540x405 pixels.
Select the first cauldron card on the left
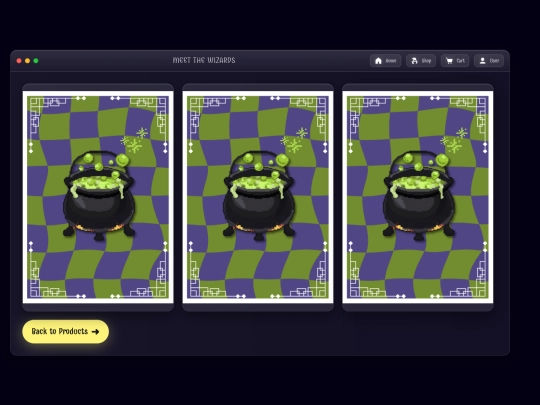pos(98,197)
